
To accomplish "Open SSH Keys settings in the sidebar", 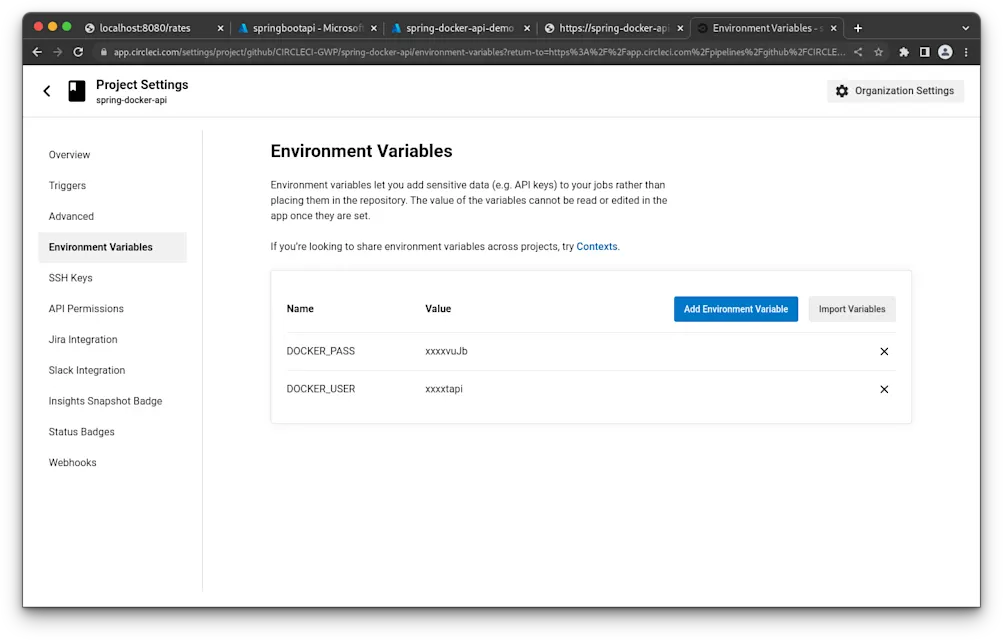I will pyautogui.click(x=70, y=277).
